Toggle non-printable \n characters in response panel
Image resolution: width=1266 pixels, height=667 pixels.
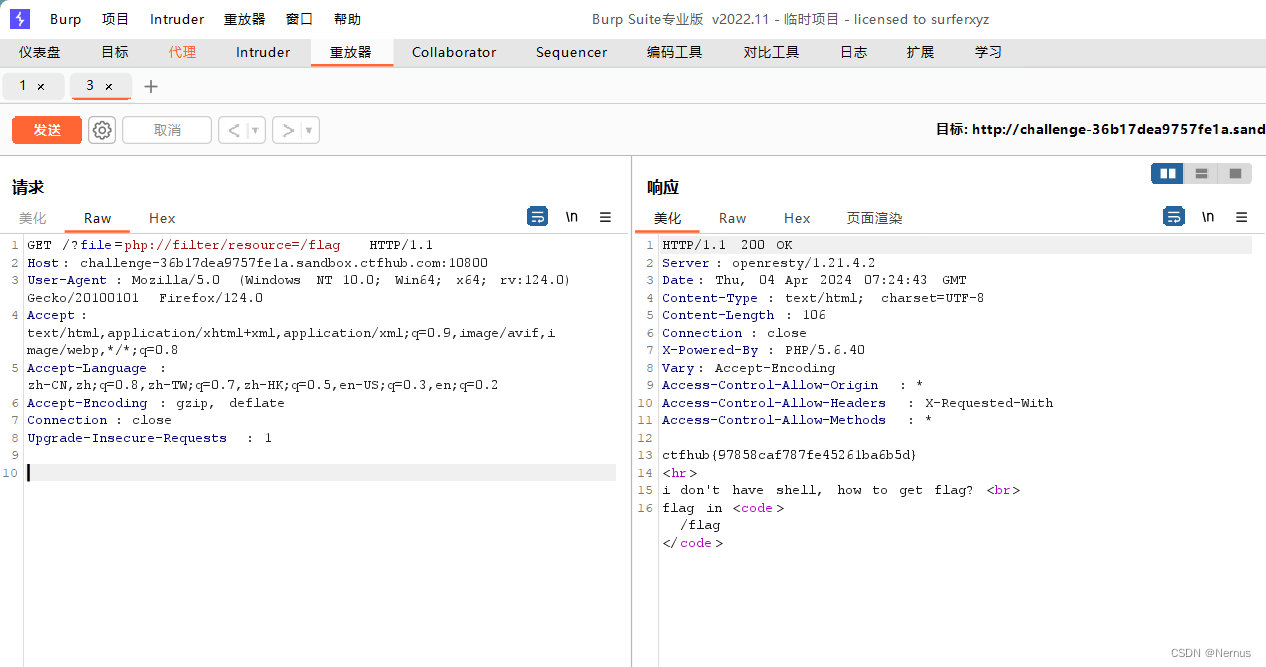pyautogui.click(x=1208, y=217)
